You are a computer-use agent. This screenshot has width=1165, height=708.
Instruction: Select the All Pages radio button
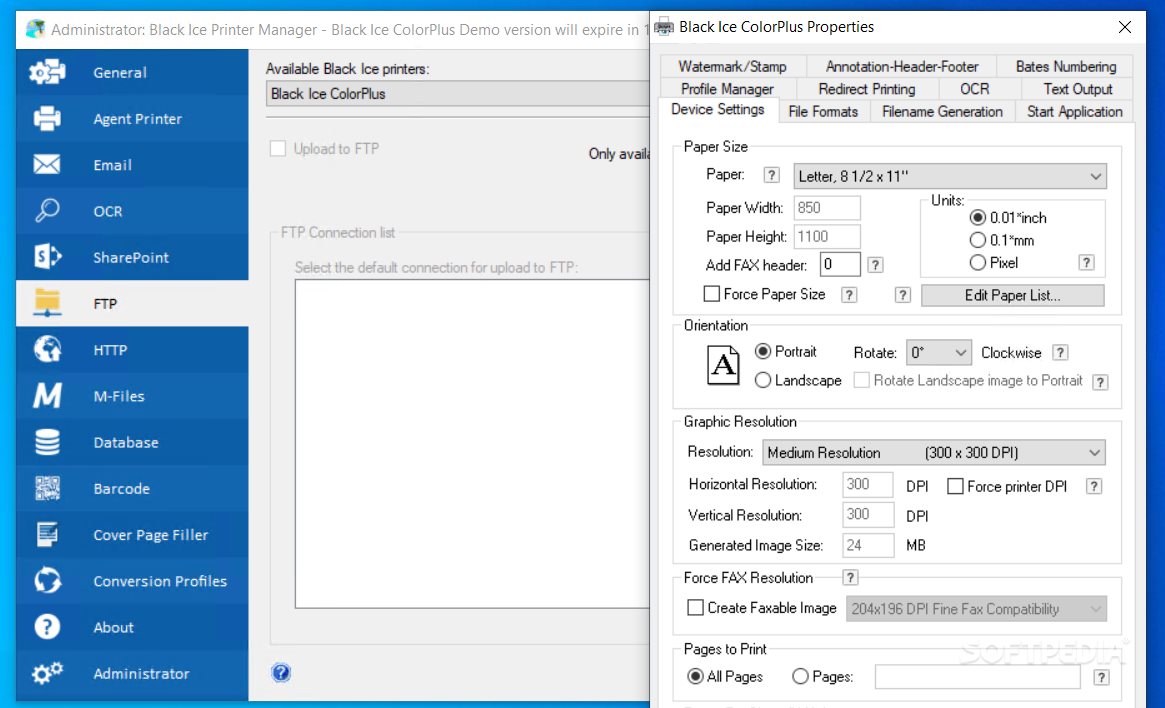click(x=695, y=676)
